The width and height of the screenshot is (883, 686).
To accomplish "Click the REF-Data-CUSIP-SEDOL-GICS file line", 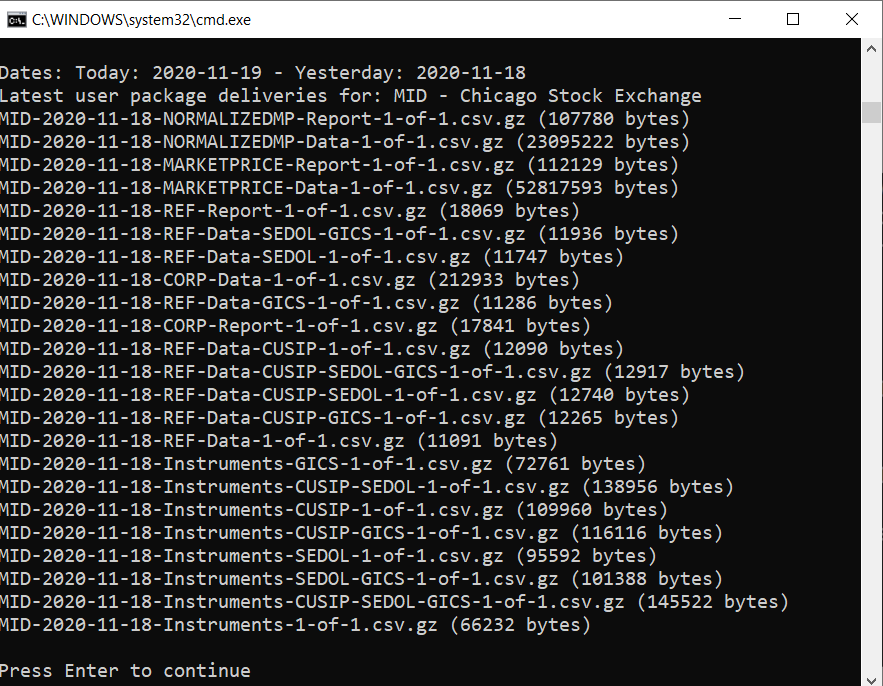I will click(372, 372).
